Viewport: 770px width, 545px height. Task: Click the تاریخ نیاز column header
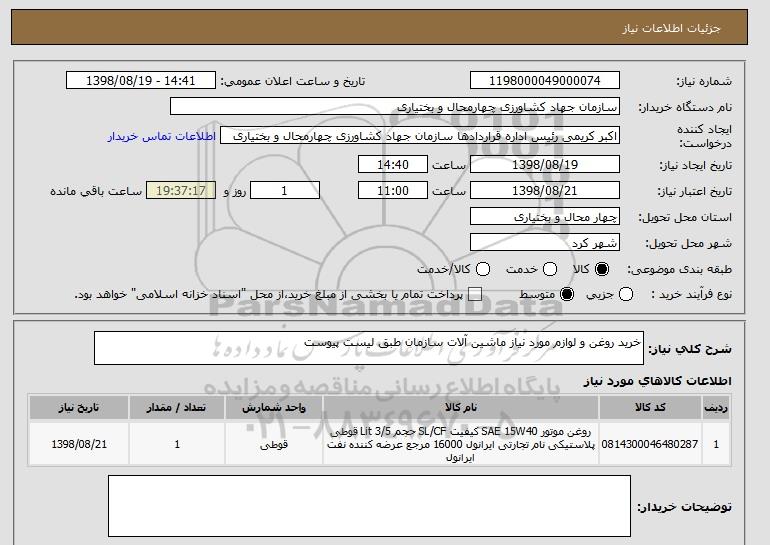(x=79, y=408)
